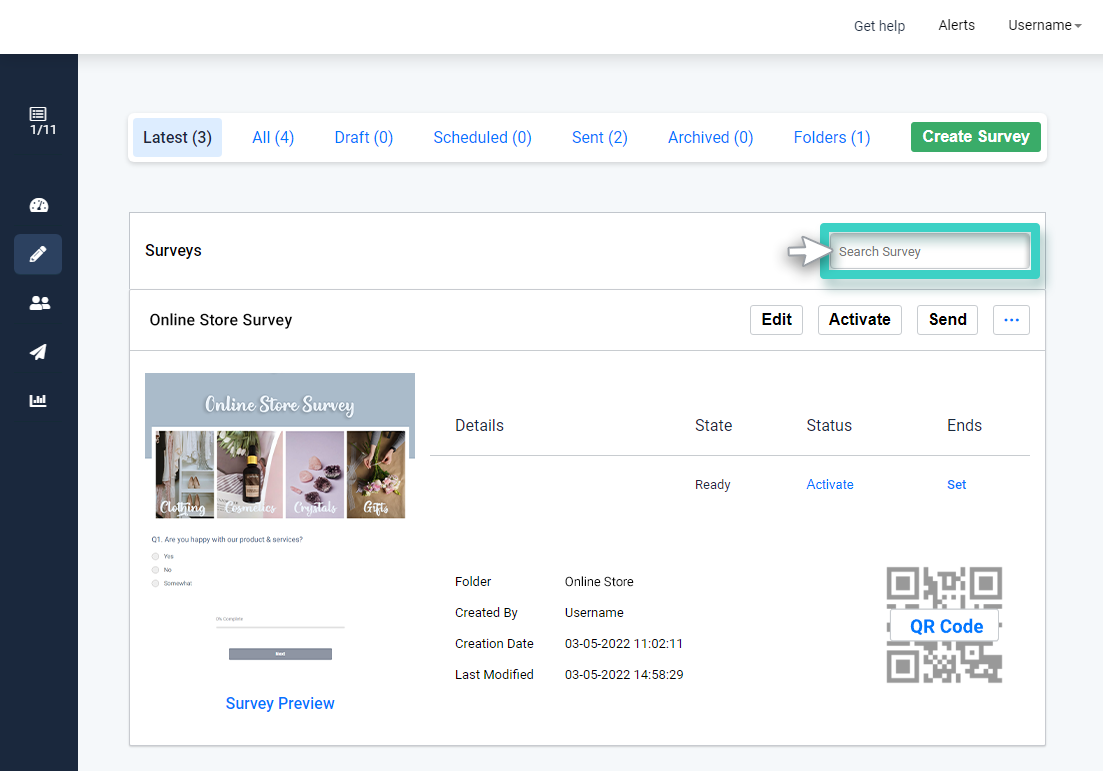Viewport: 1103px width, 771px height.
Task: Open the bar chart reports icon
Action: click(38, 400)
